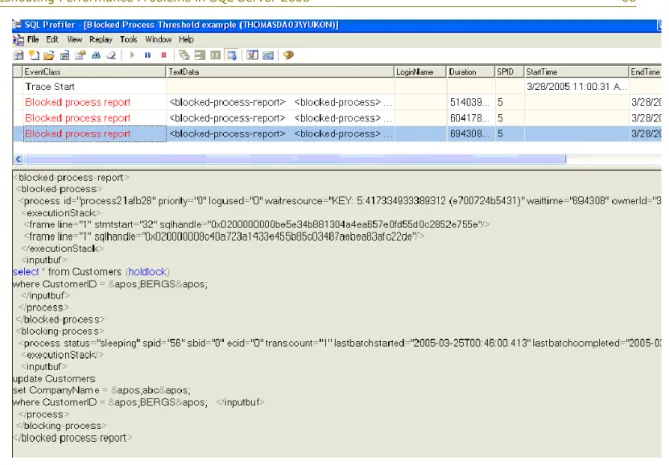Open the Tools menu
Image resolution: width=669 pixels, height=465 pixels.
(x=128, y=40)
